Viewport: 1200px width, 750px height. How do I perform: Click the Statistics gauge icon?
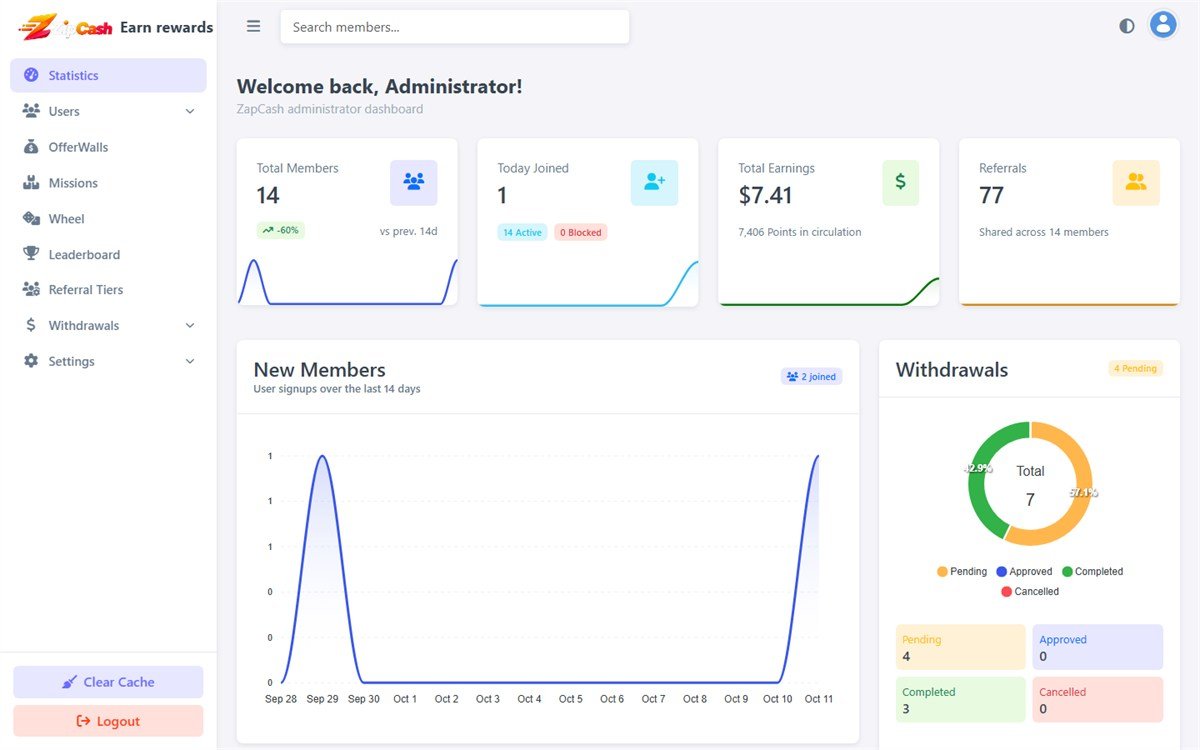click(31, 75)
